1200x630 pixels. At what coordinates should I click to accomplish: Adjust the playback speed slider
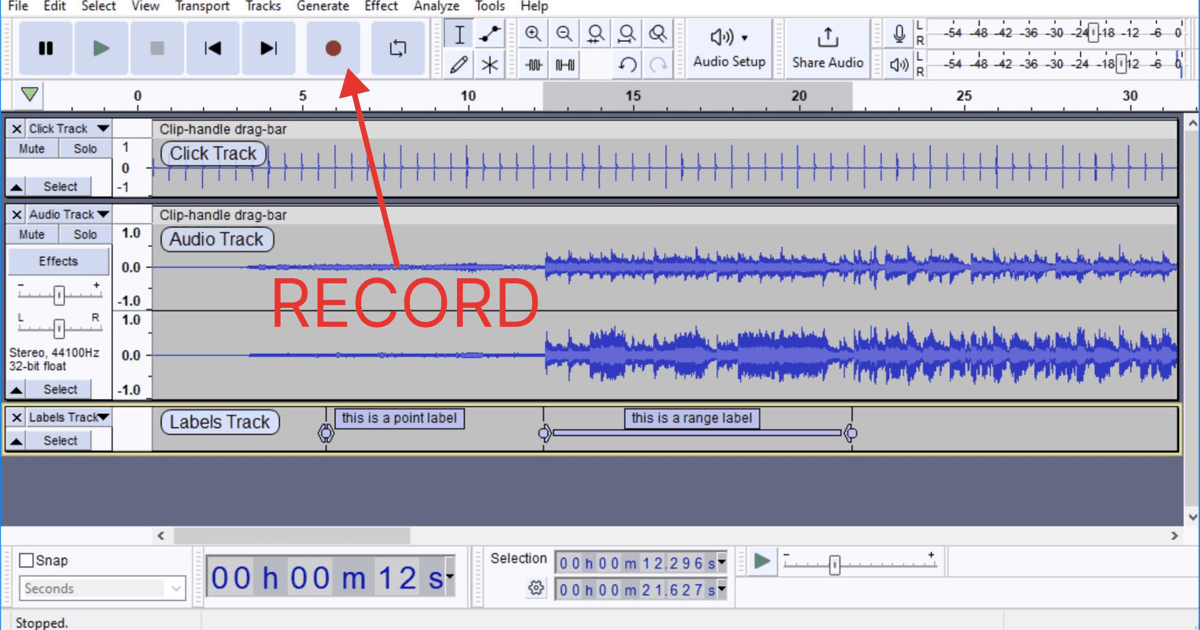[835, 565]
